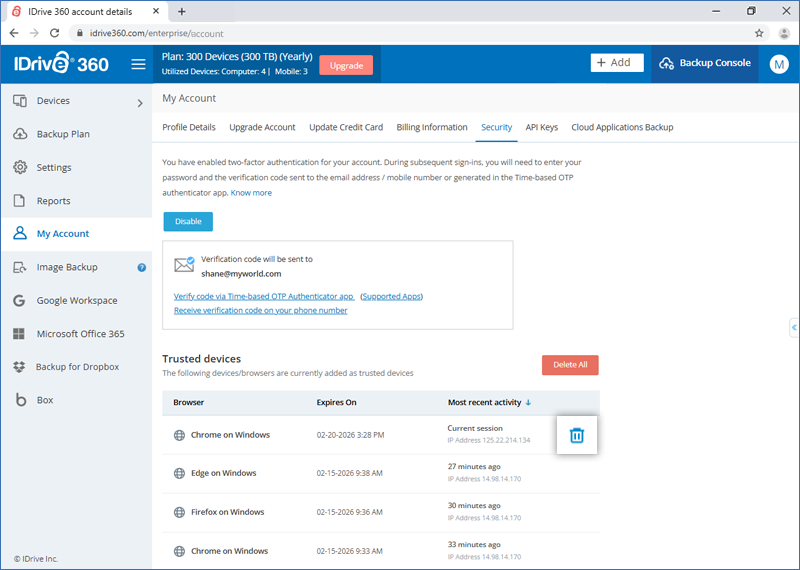800x570 pixels.
Task: Expand the right side panel arrow
Action: tap(793, 327)
